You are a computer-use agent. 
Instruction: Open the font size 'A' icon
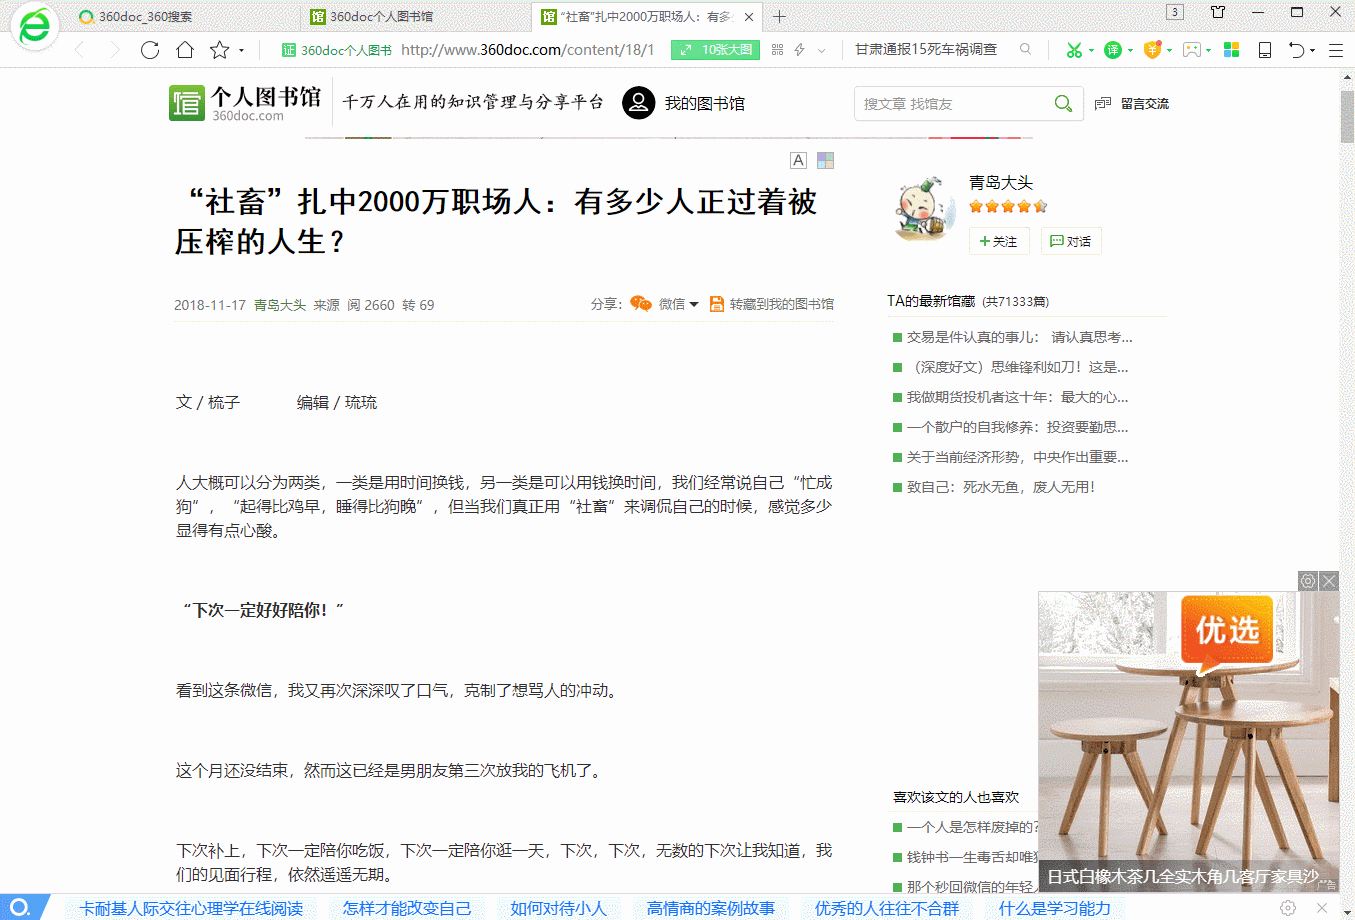tap(798, 160)
